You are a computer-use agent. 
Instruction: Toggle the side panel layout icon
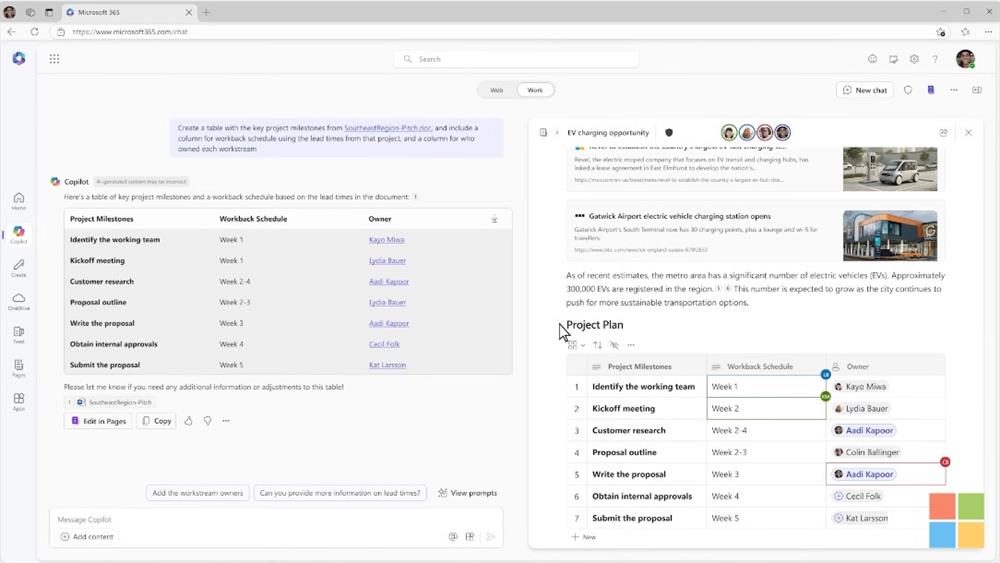(976, 90)
